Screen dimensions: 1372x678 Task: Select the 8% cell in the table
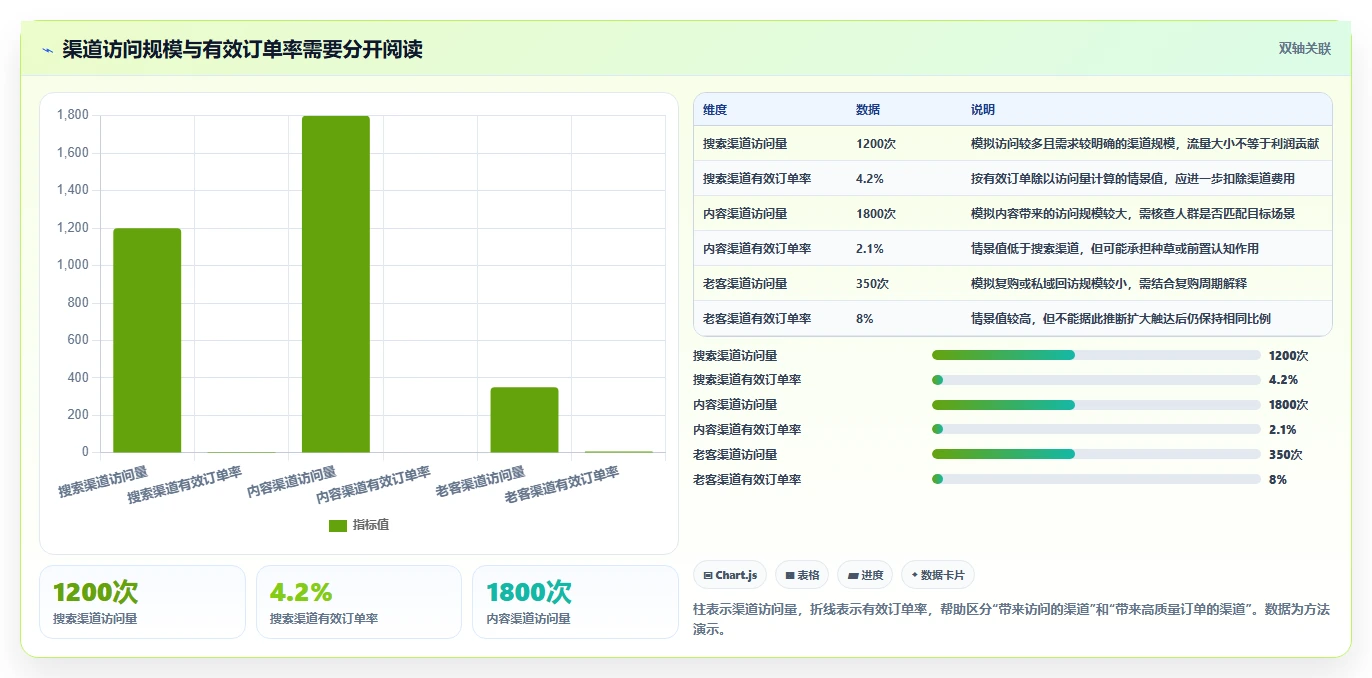coord(865,319)
